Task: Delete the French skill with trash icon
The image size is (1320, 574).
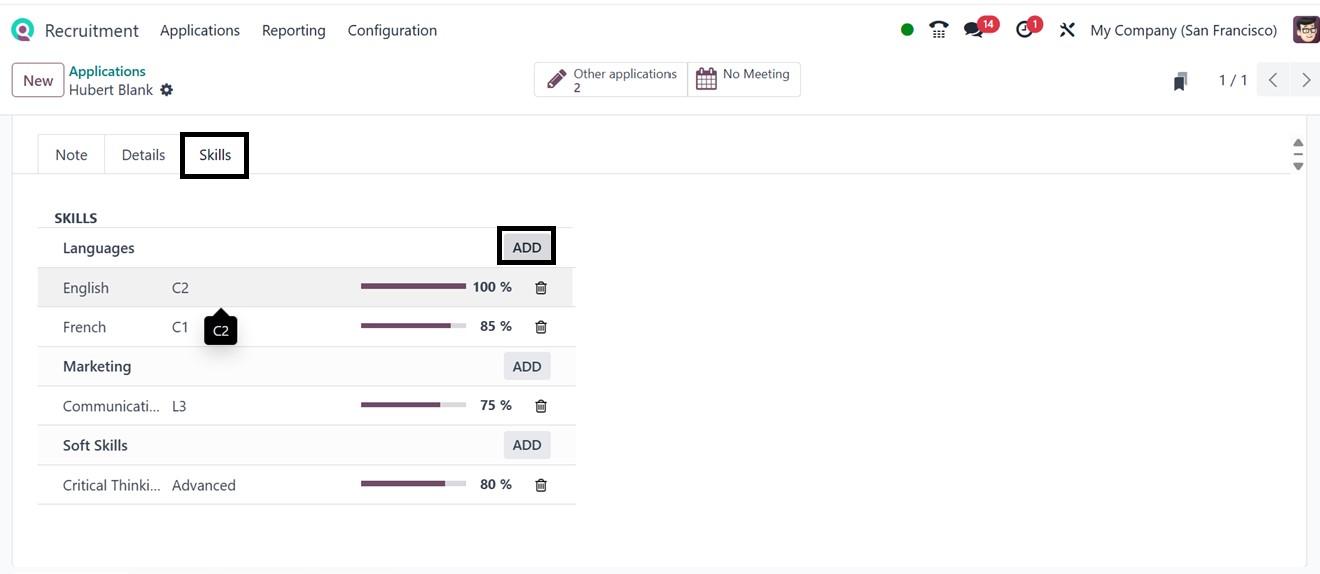Action: (x=541, y=327)
